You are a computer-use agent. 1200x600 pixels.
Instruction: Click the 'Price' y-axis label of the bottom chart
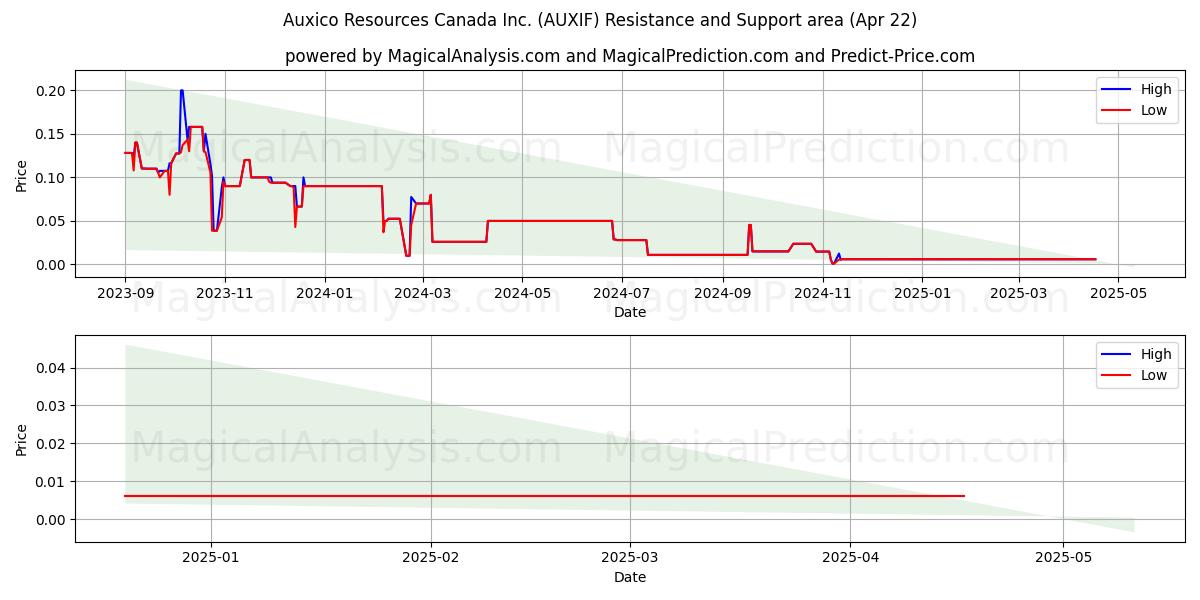(22, 439)
